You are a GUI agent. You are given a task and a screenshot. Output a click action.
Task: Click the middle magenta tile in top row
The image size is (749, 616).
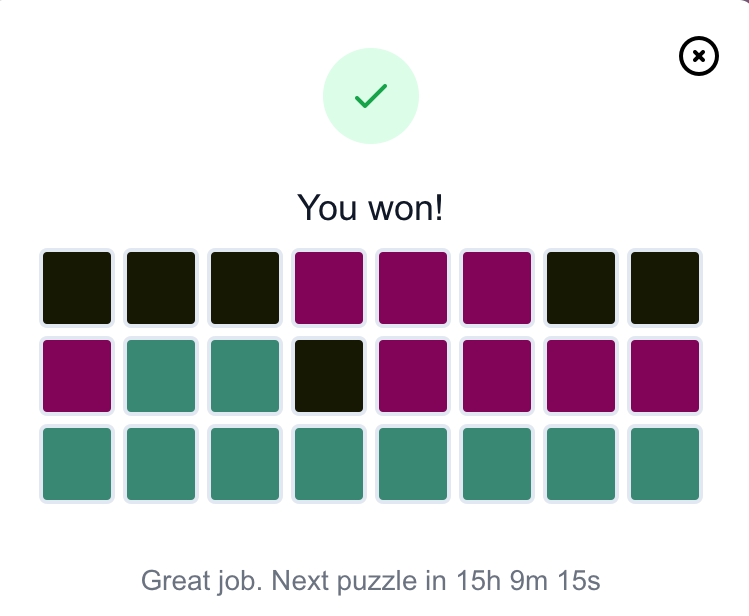point(413,288)
